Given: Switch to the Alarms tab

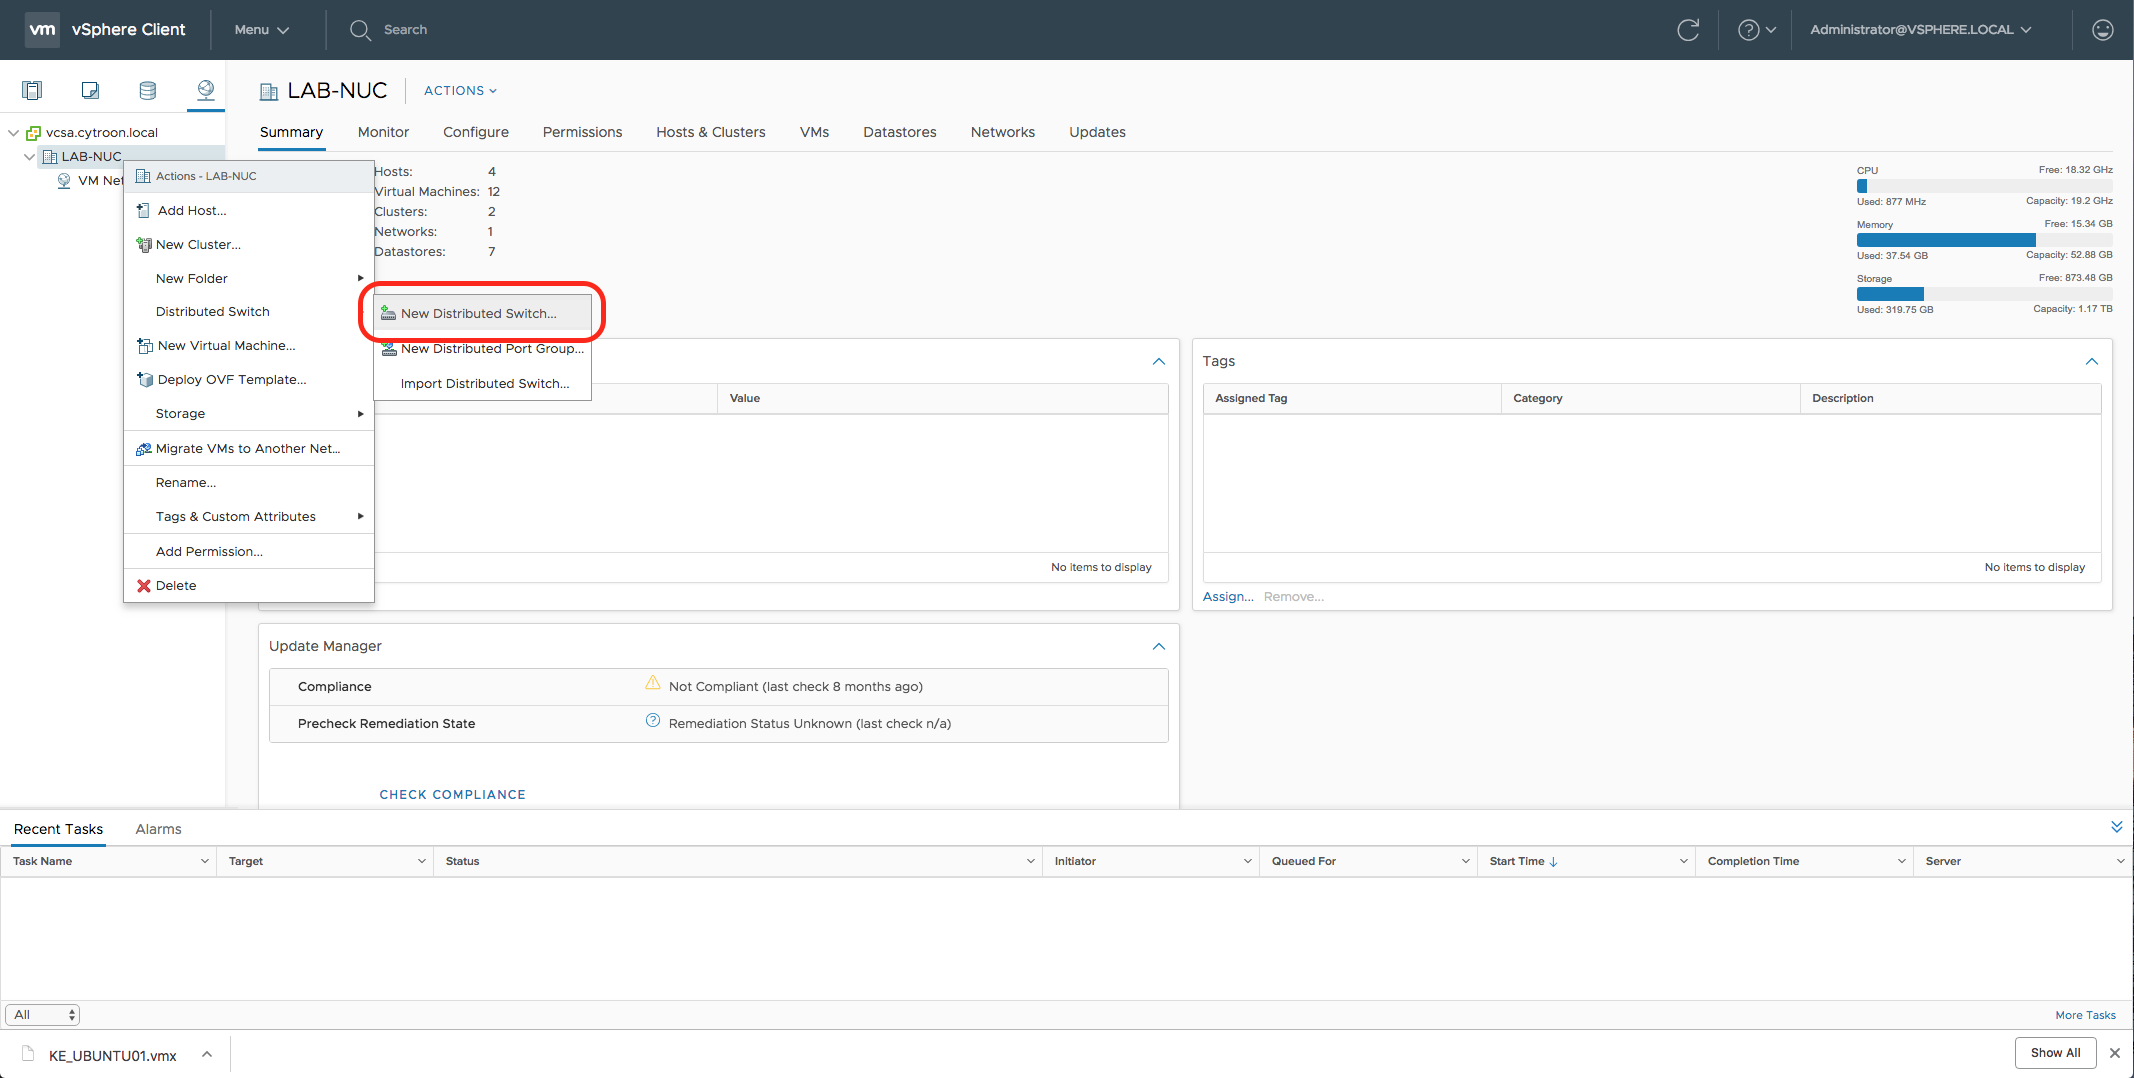Looking at the screenshot, I should tap(158, 829).
